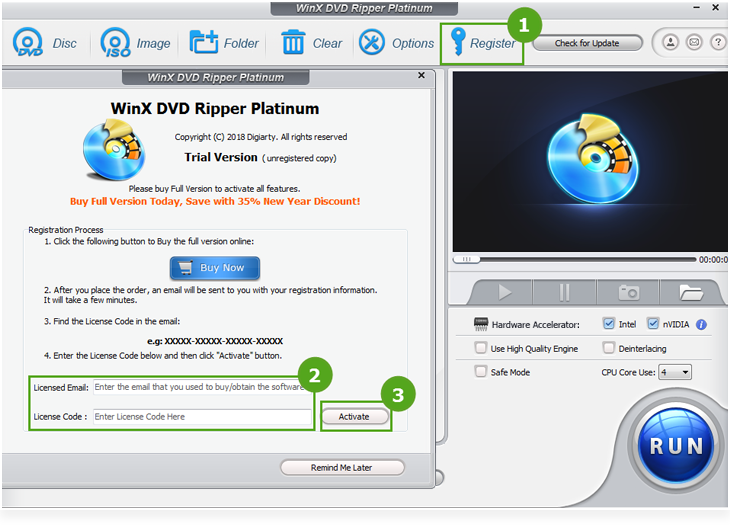Play the video preview

[x=504, y=293]
